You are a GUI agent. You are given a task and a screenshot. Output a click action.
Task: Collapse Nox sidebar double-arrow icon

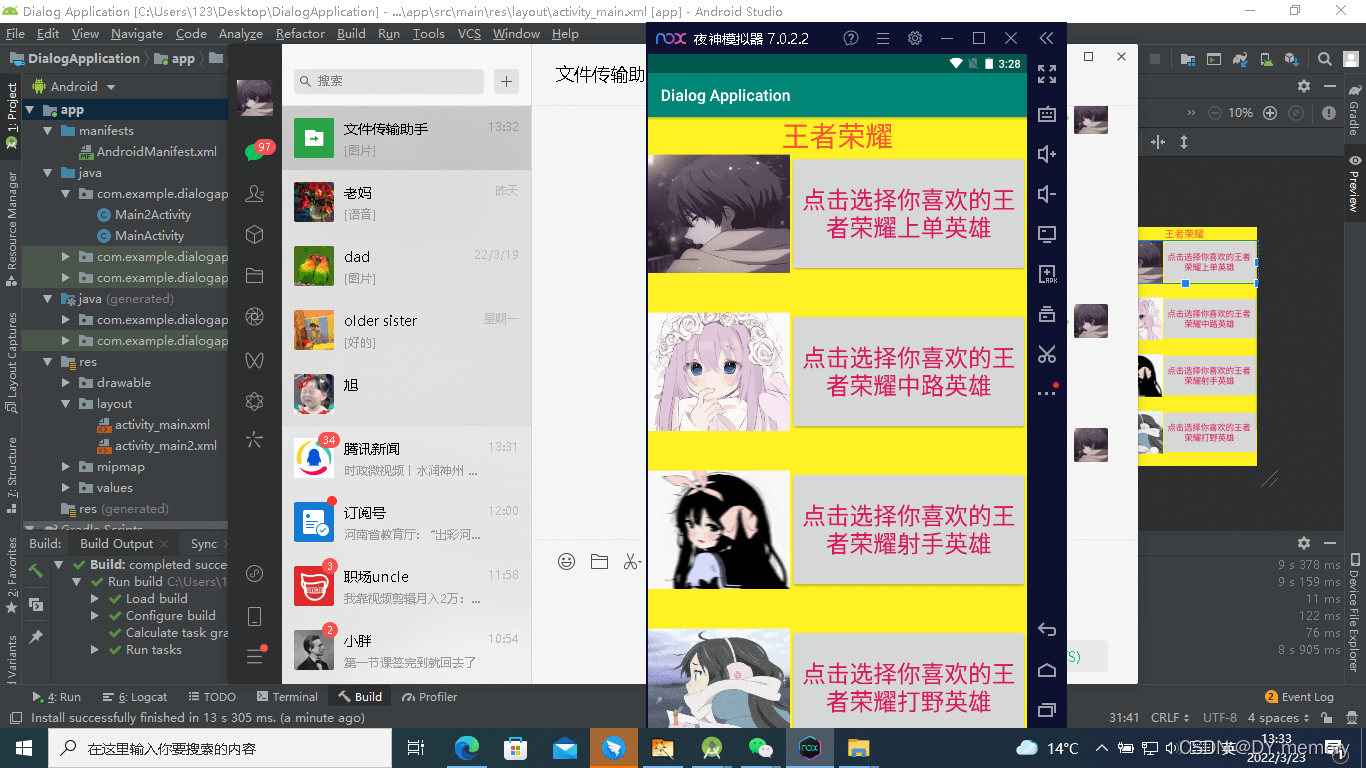[x=1046, y=38]
